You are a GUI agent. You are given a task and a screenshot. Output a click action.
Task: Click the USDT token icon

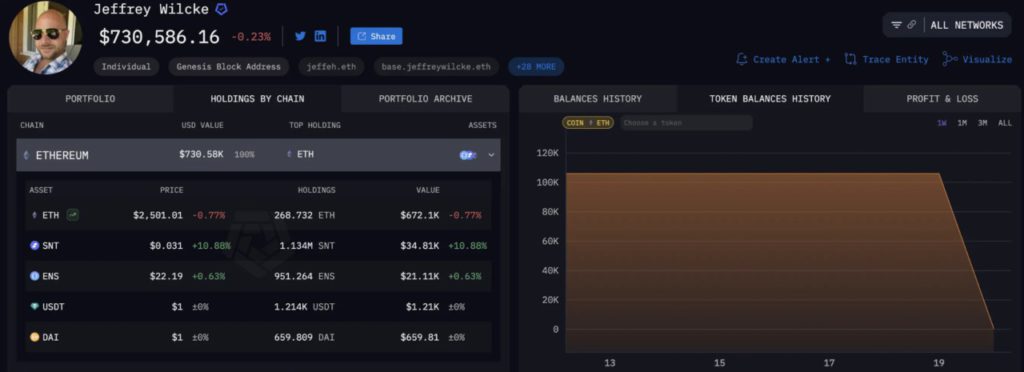(x=35, y=307)
